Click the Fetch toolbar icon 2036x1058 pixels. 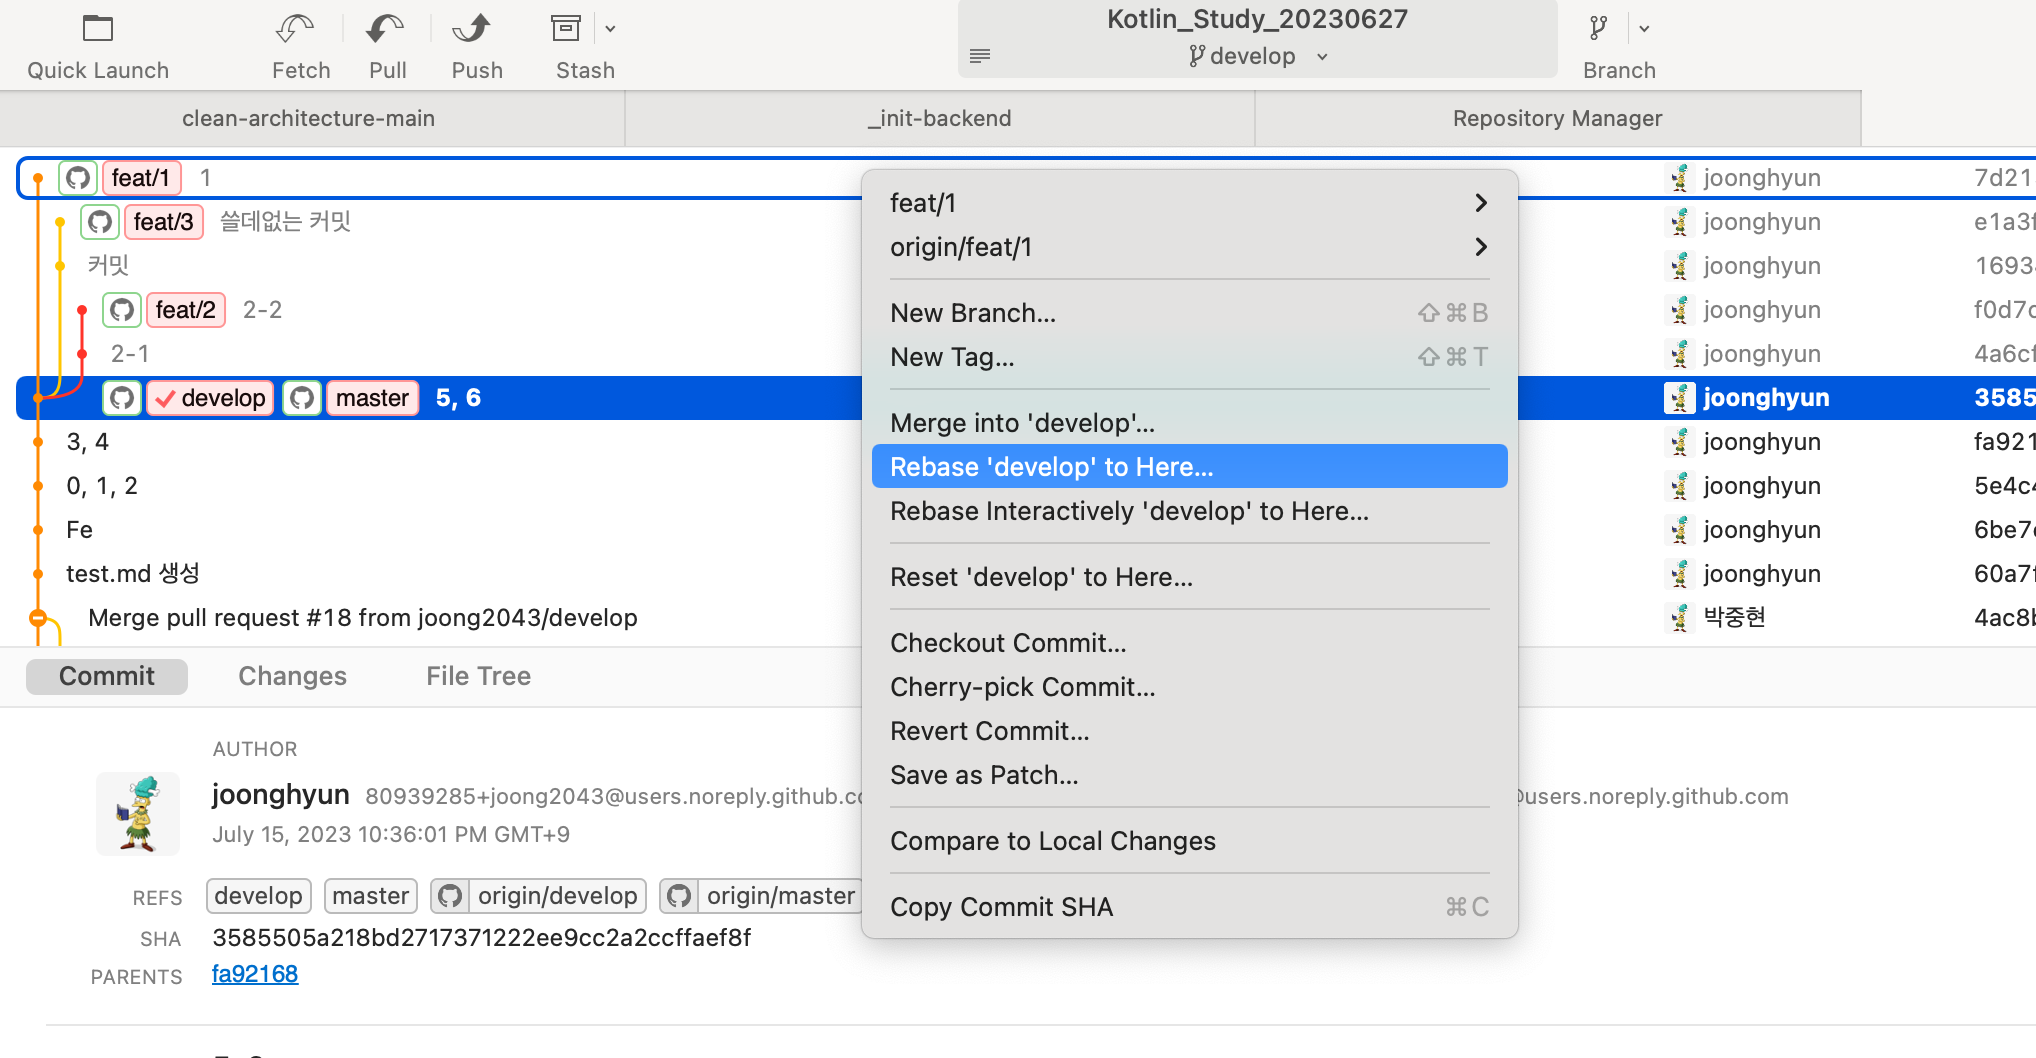[x=295, y=28]
